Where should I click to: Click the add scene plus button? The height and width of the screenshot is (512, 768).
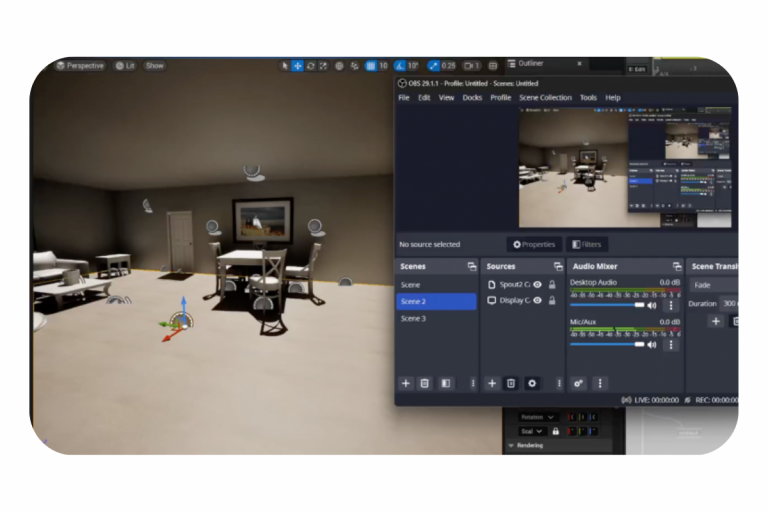(405, 383)
